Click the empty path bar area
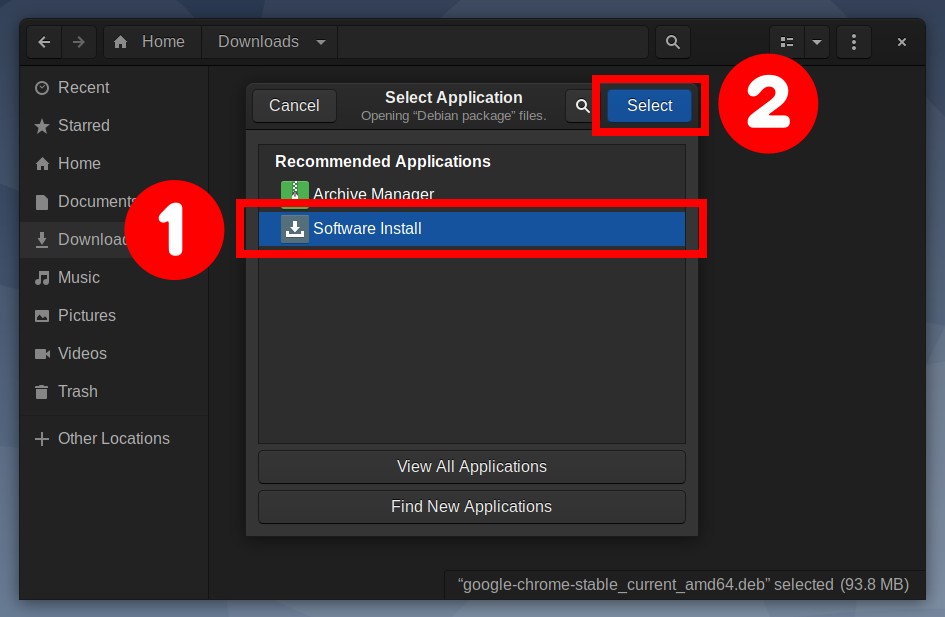This screenshot has height=617, width=945. (493, 42)
